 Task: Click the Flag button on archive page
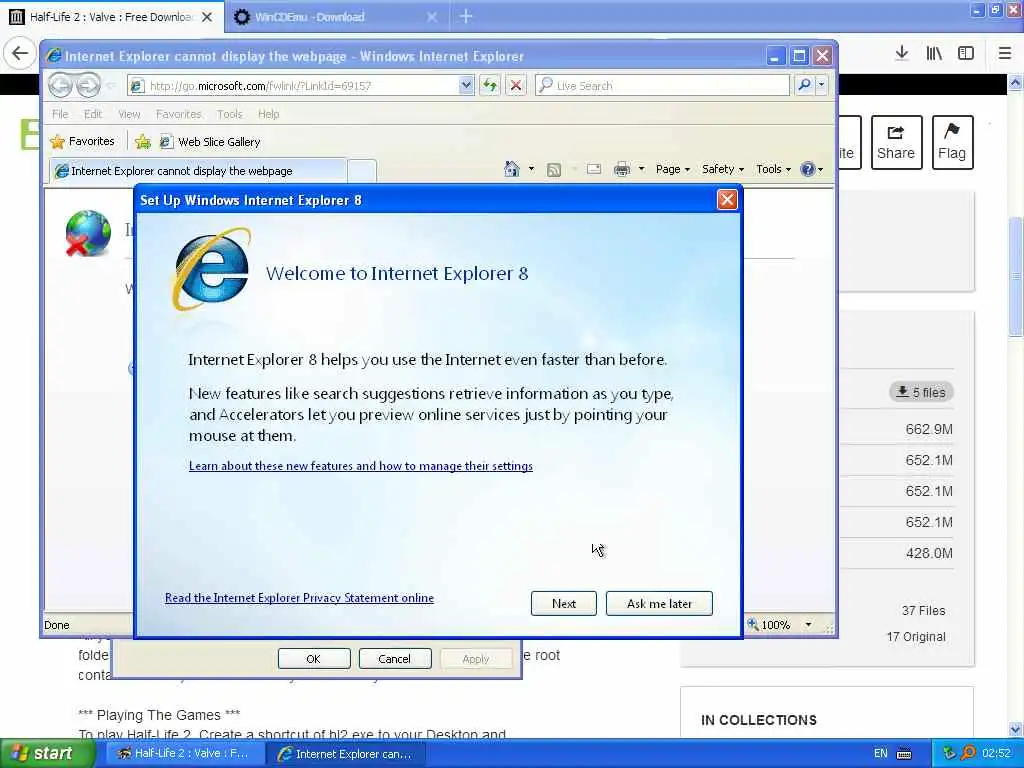point(952,142)
